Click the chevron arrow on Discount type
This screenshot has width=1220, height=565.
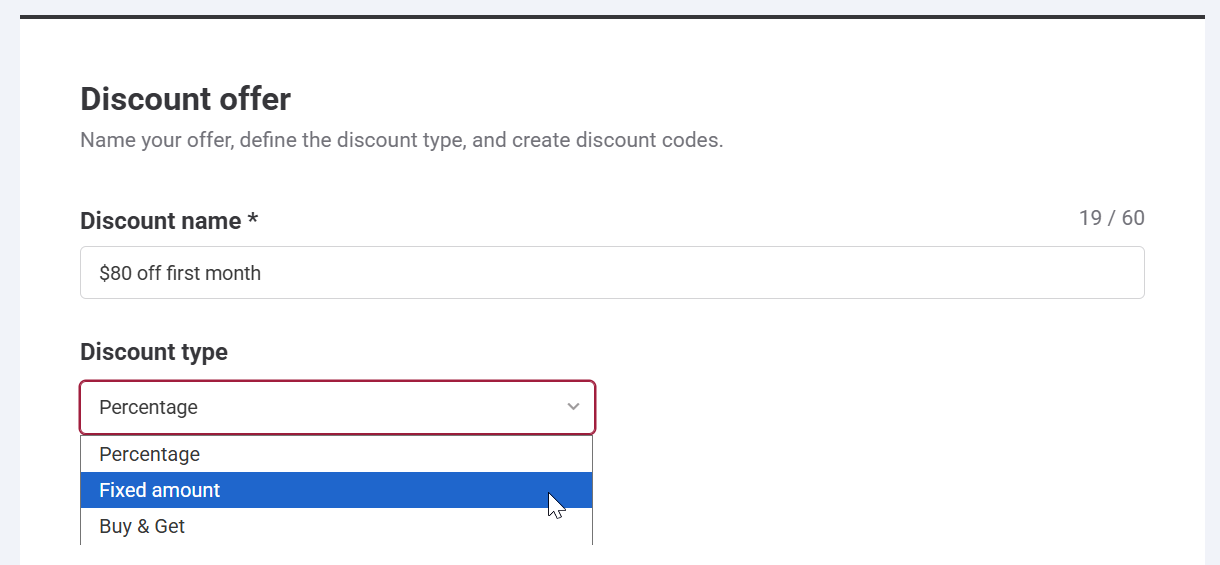(x=573, y=407)
